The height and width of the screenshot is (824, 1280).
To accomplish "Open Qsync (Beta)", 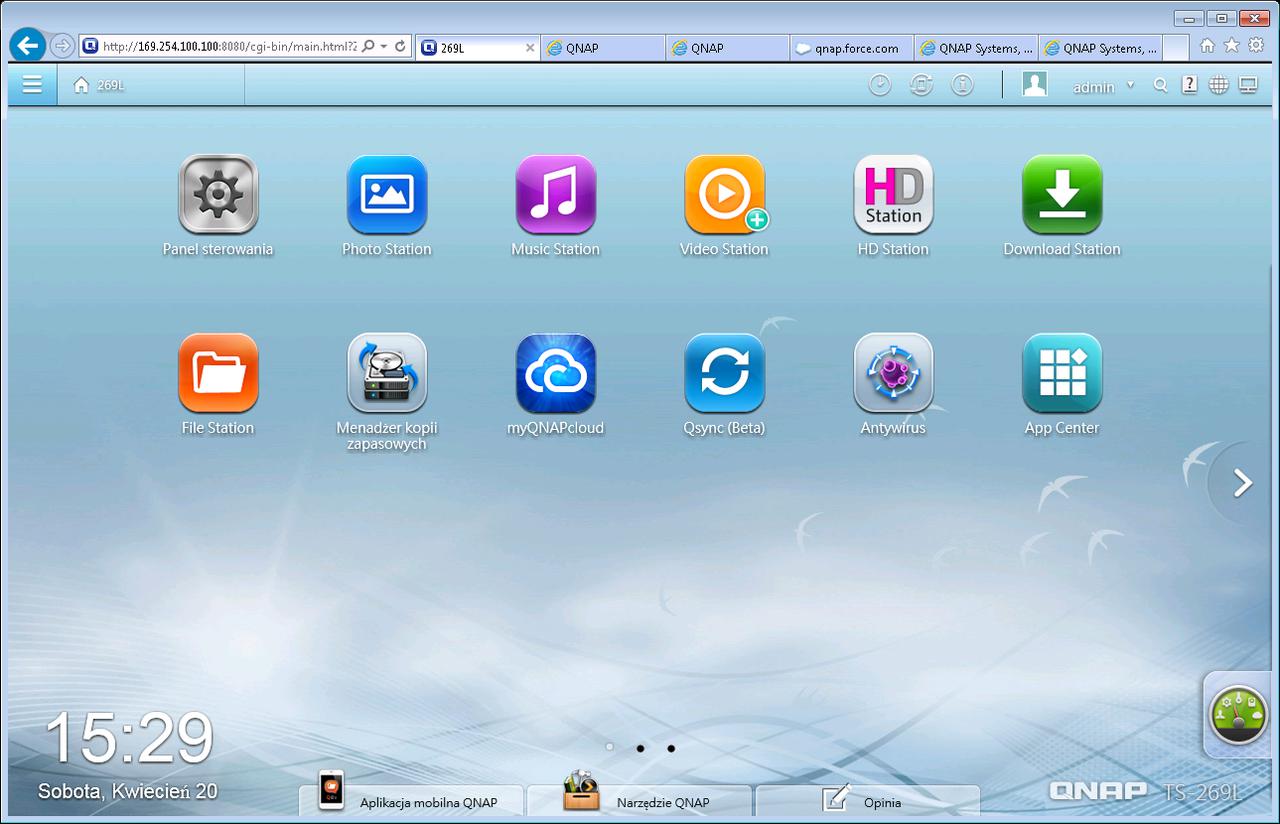I will pyautogui.click(x=725, y=373).
